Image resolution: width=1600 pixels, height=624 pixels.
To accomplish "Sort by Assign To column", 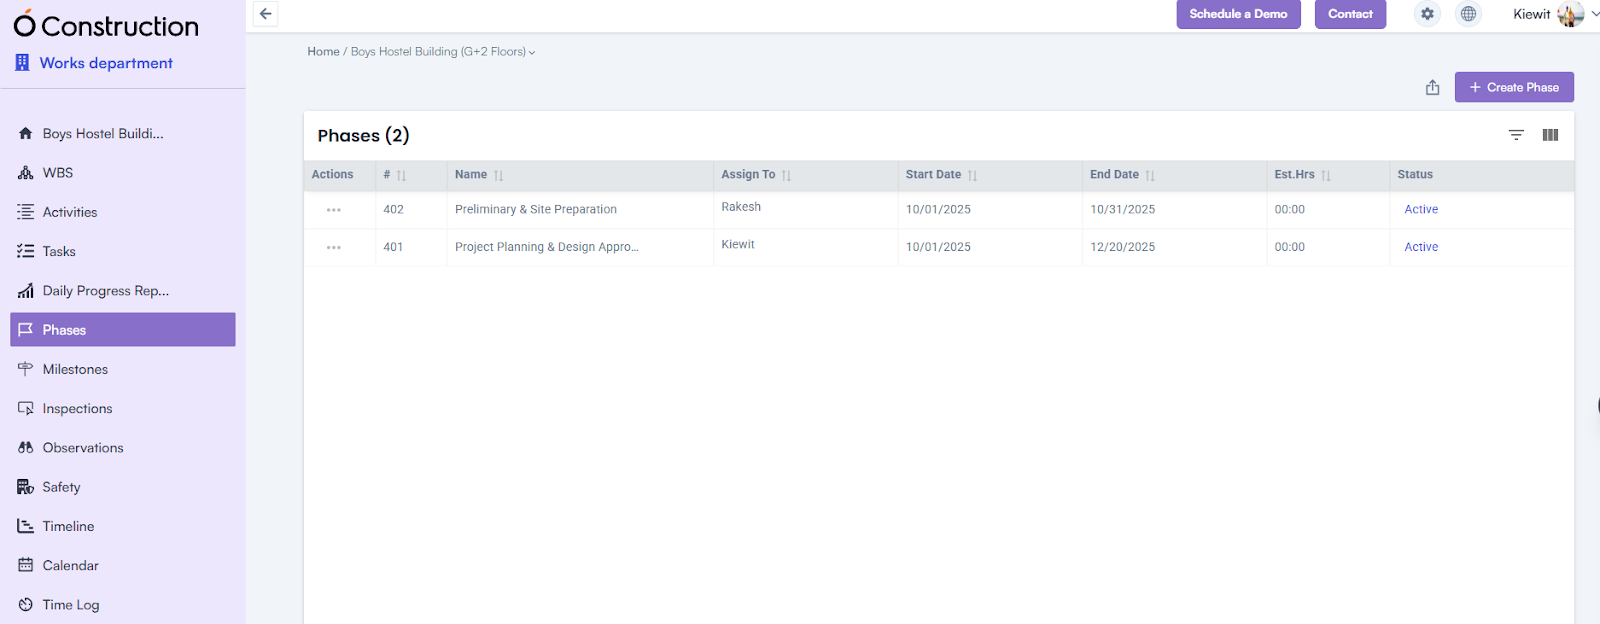I will point(786,175).
